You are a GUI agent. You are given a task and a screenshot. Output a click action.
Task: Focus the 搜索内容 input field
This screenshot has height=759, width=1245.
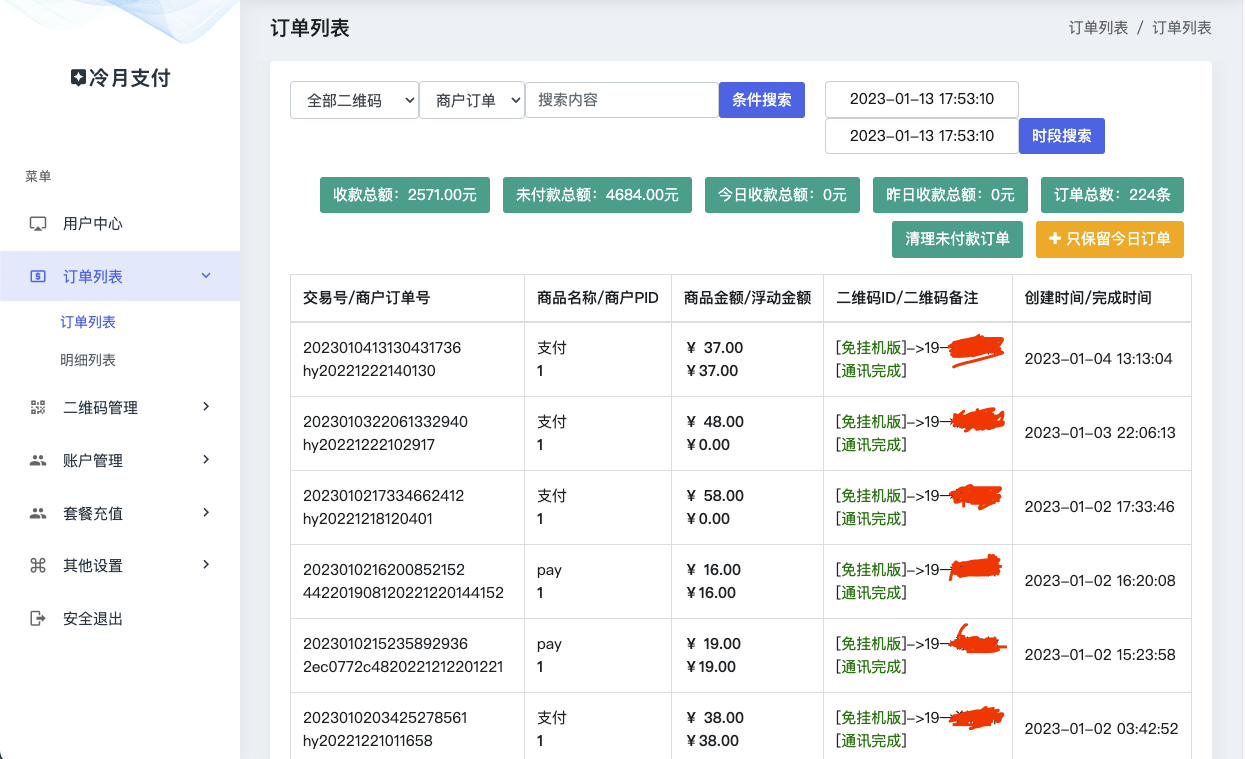pyautogui.click(x=621, y=100)
